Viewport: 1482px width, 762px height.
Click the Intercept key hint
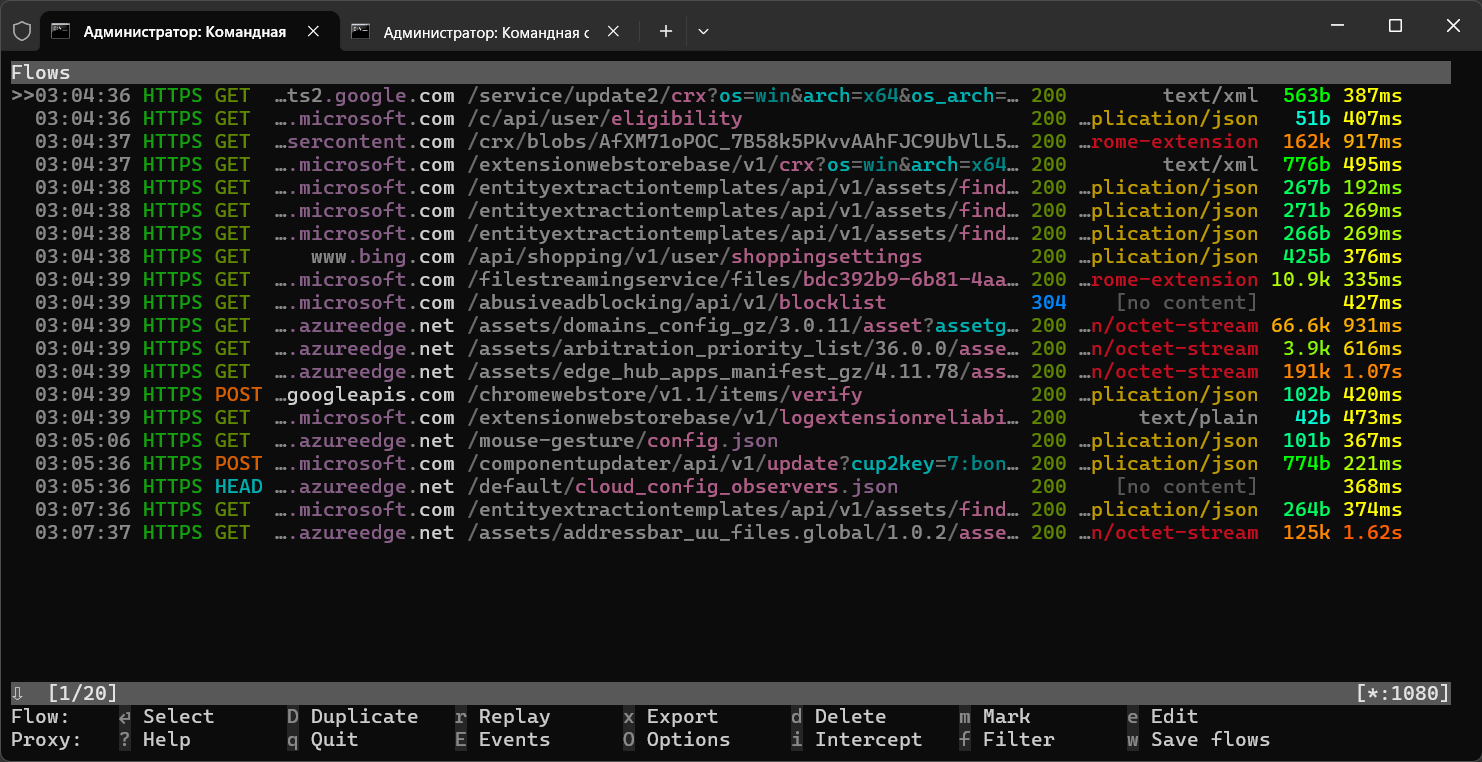[857, 739]
